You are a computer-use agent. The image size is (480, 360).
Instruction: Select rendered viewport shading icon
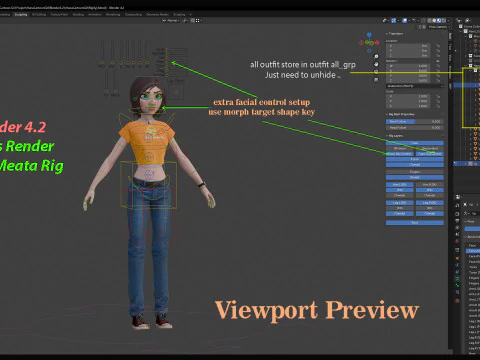click(444, 21)
